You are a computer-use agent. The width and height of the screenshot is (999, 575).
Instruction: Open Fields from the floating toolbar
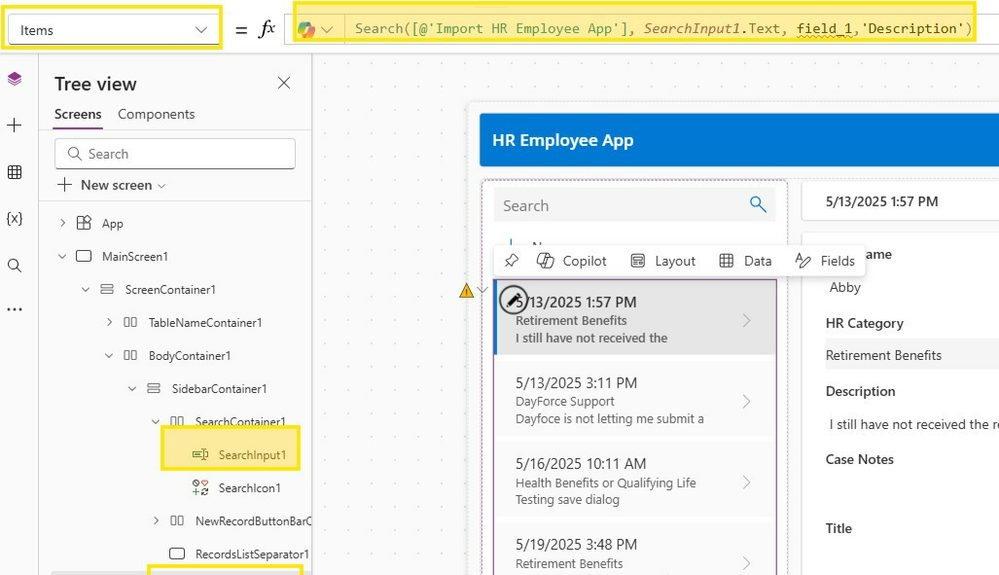pyautogui.click(x=824, y=260)
